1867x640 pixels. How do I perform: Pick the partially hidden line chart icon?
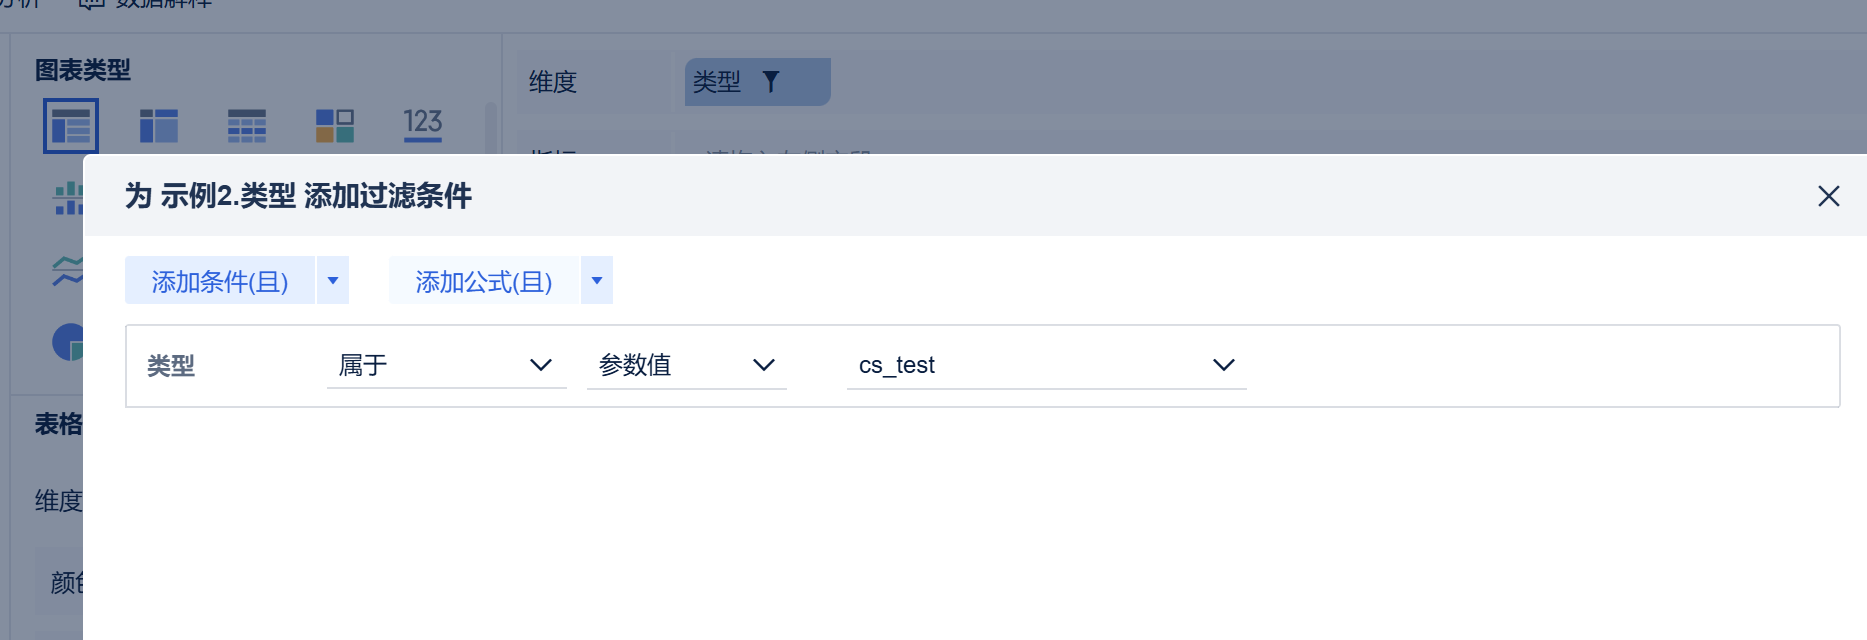[x=68, y=270]
